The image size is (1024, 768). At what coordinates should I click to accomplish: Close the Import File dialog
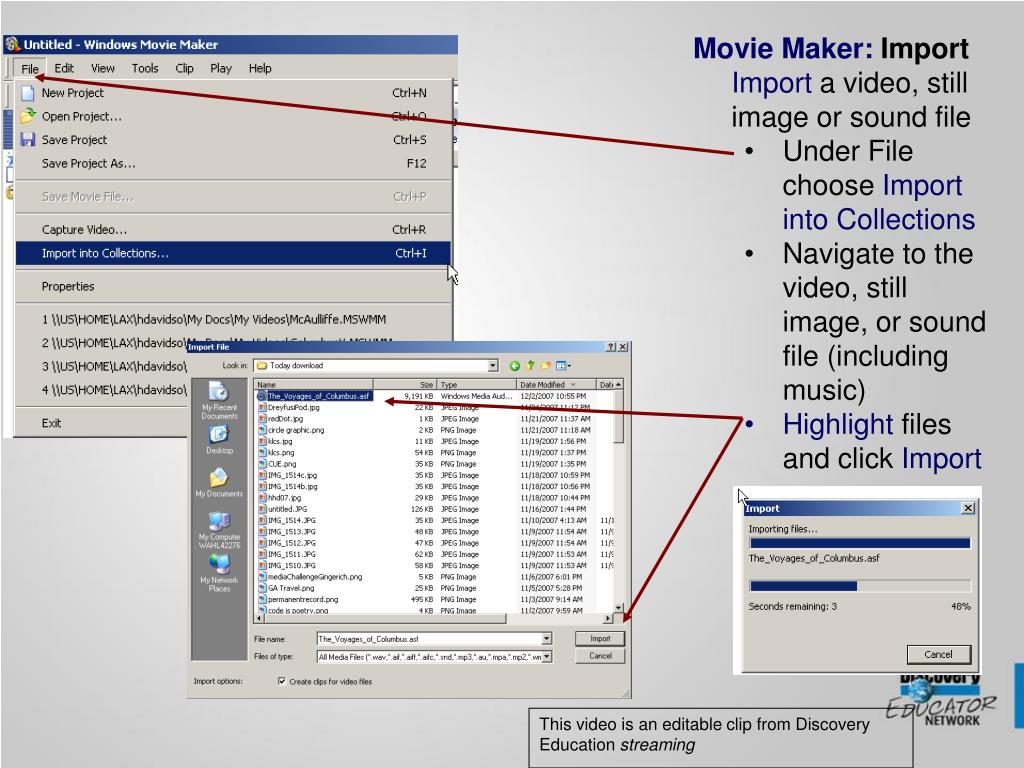pyautogui.click(x=622, y=347)
